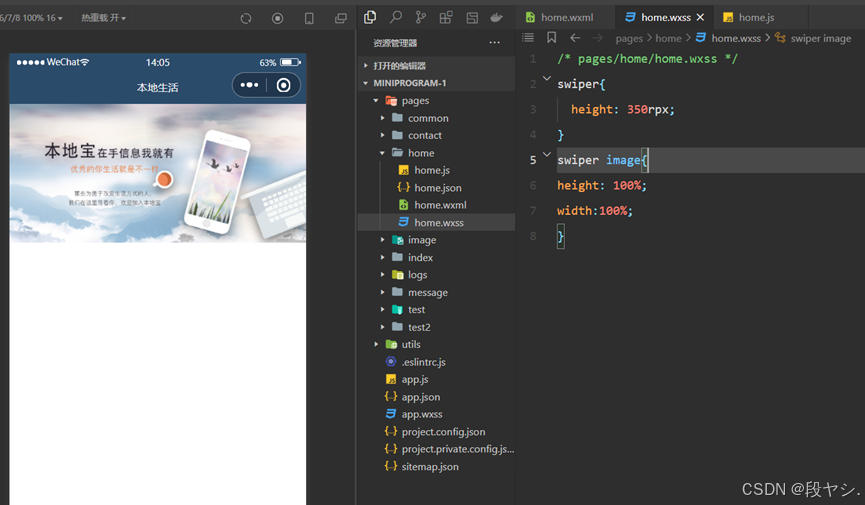Click the Docker whale icon
865x505 pixels.
(x=496, y=18)
